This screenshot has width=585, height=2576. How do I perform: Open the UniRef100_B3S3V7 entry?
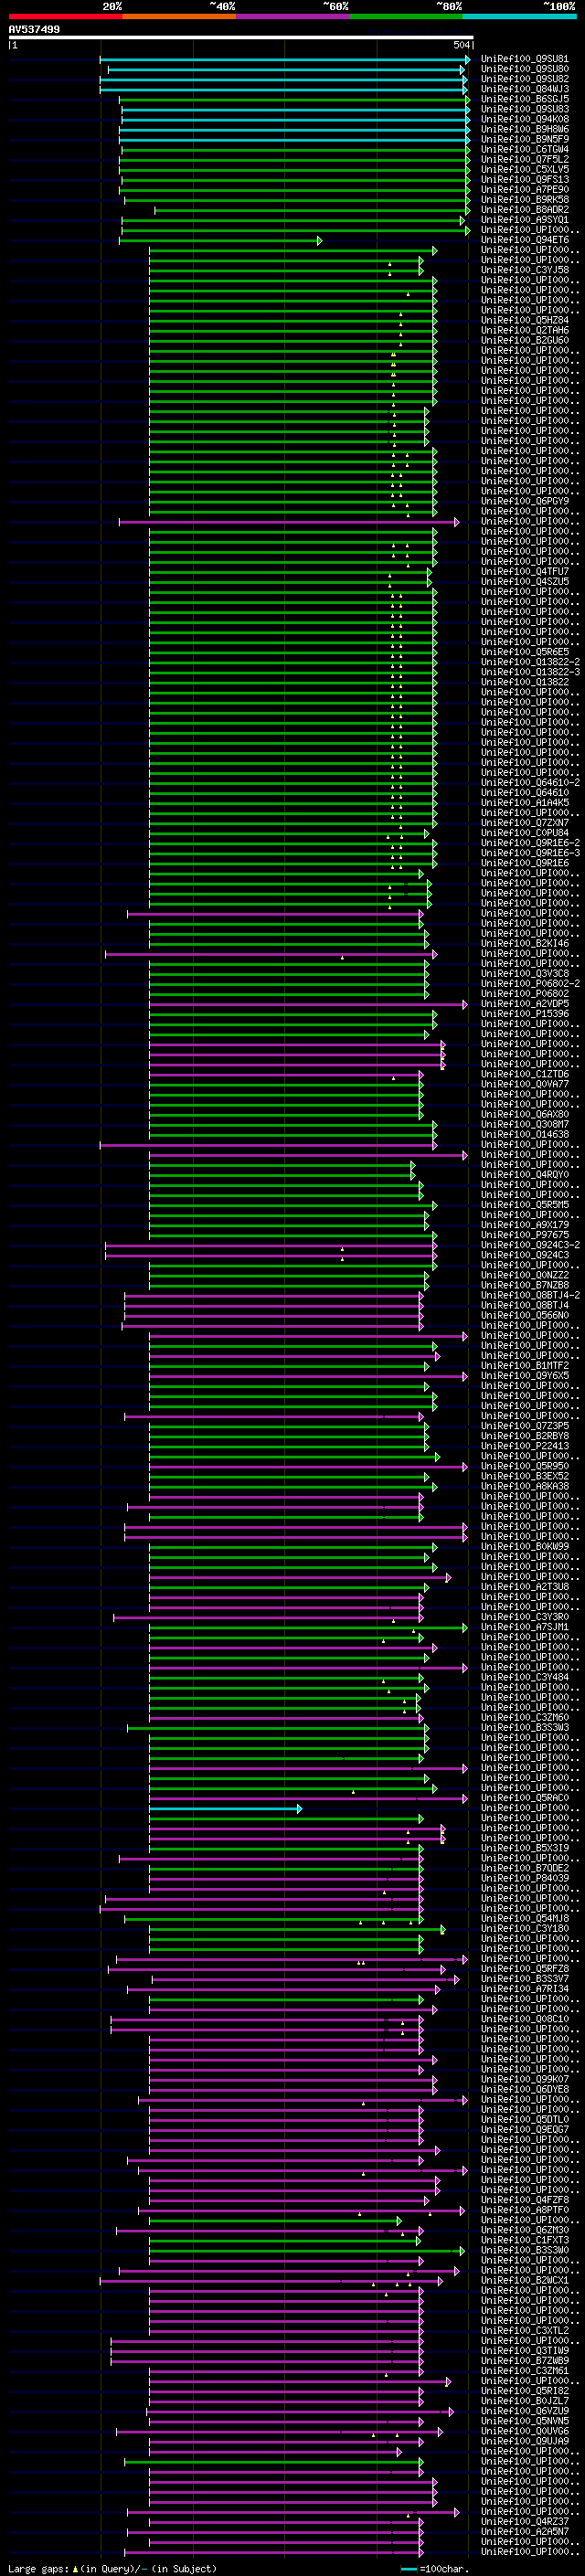click(x=525, y=1978)
